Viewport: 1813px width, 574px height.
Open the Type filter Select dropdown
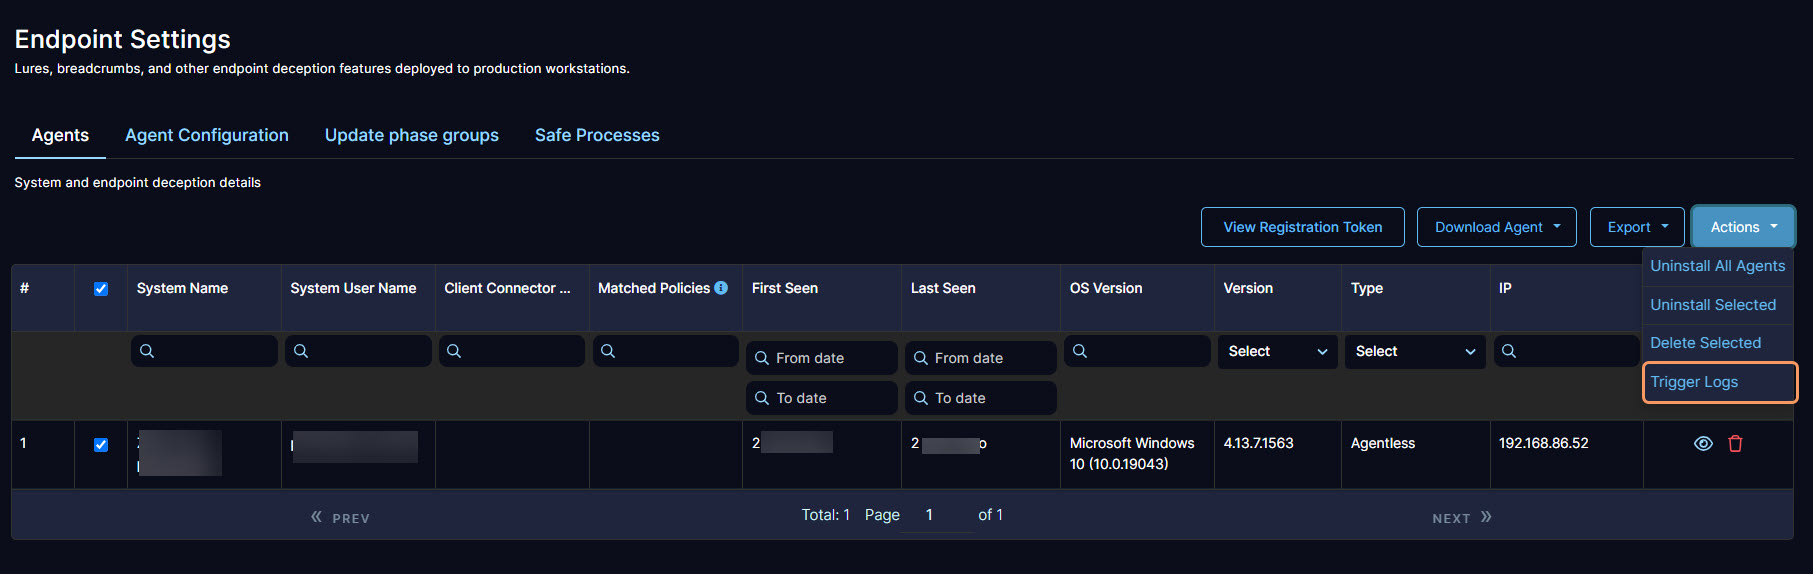tap(1414, 352)
